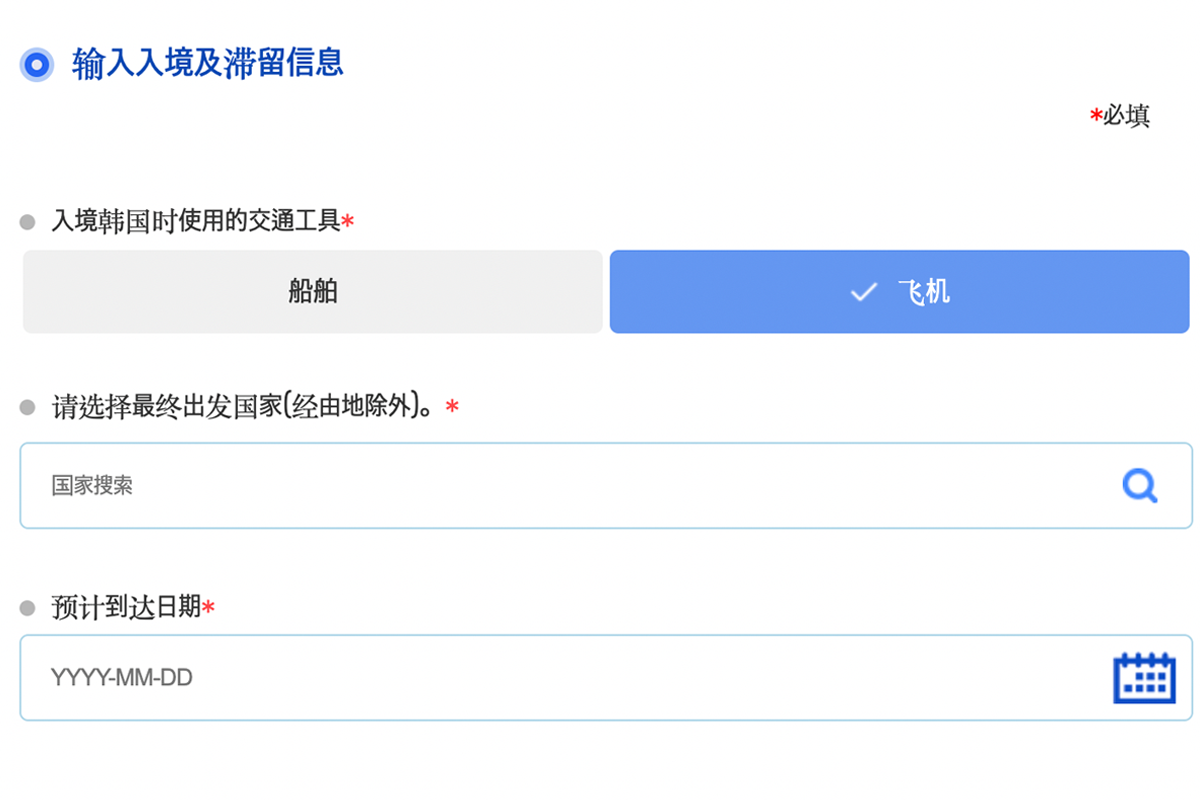Select the 输入入境及滞留信息 section header

[206, 63]
